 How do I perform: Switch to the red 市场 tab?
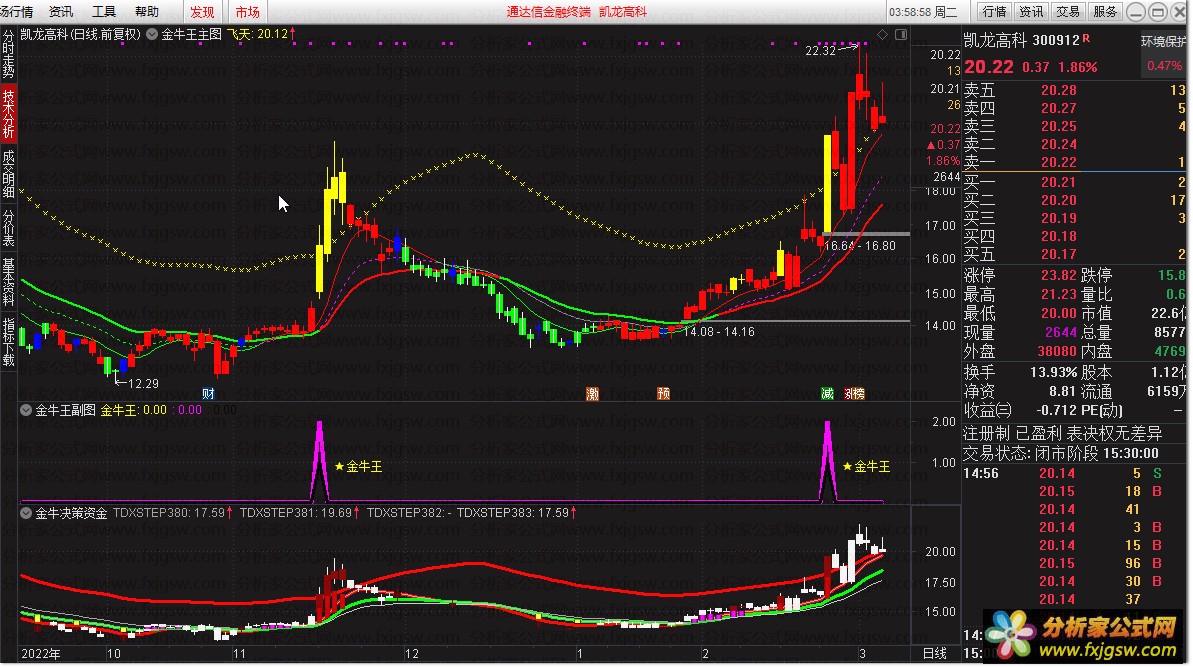tap(247, 11)
